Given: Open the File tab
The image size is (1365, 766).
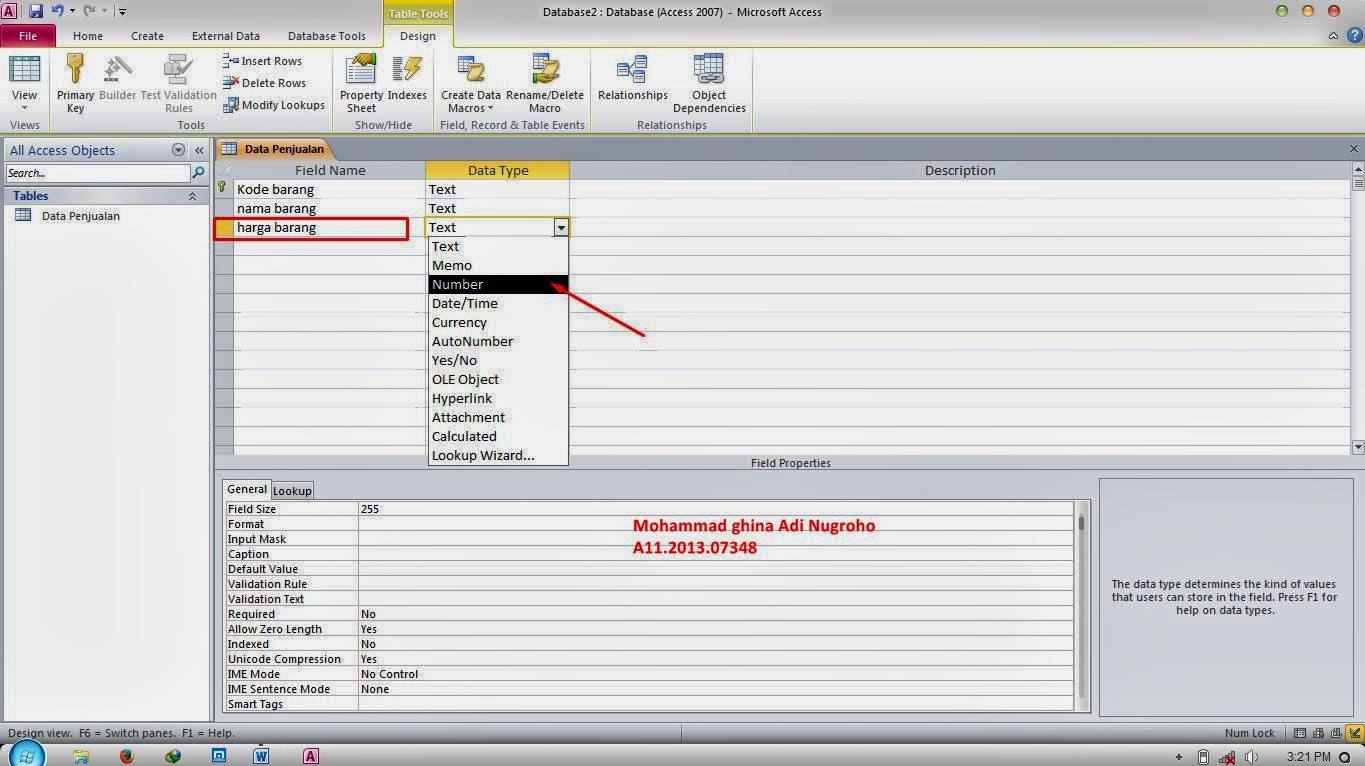Looking at the screenshot, I should point(27,36).
